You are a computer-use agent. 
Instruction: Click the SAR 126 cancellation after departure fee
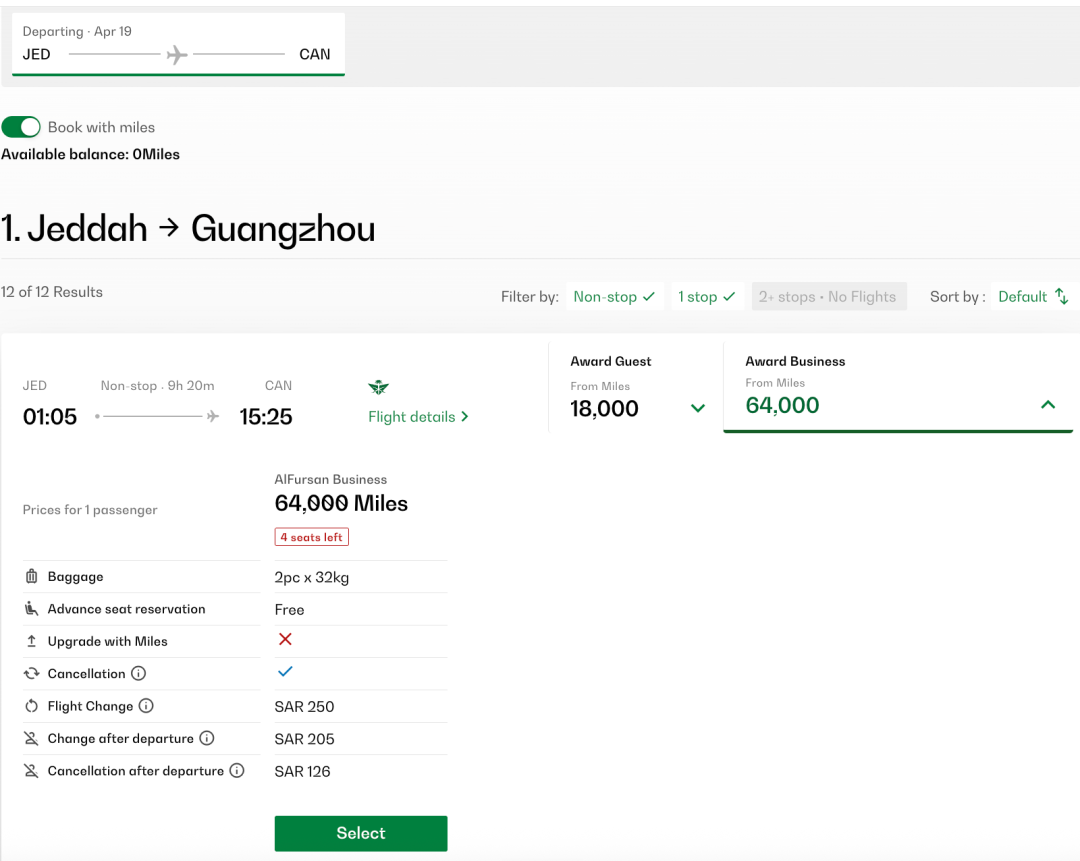302,771
